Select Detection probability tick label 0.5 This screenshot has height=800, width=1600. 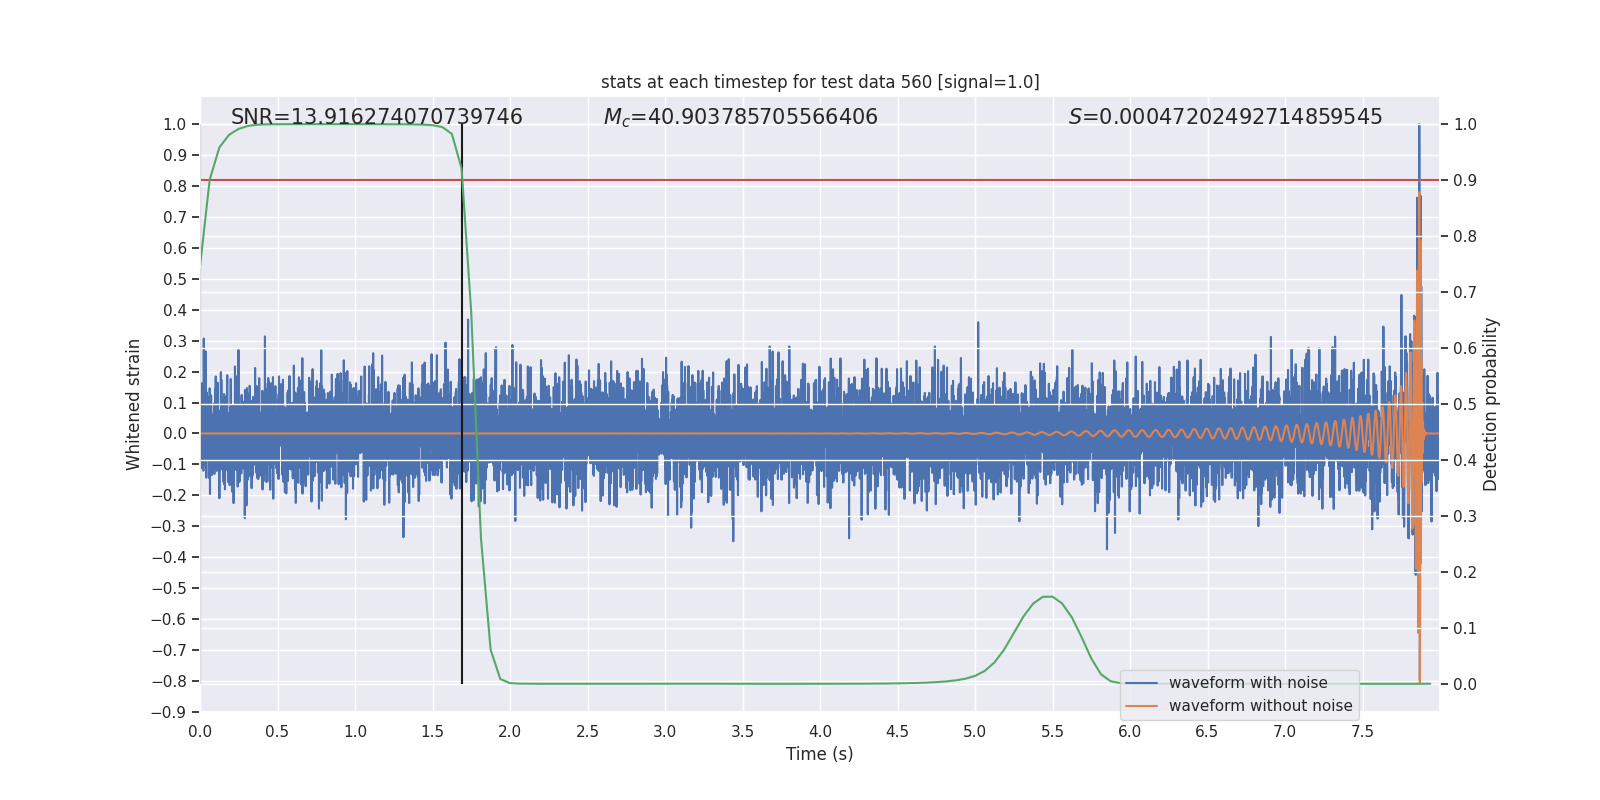pos(1465,404)
